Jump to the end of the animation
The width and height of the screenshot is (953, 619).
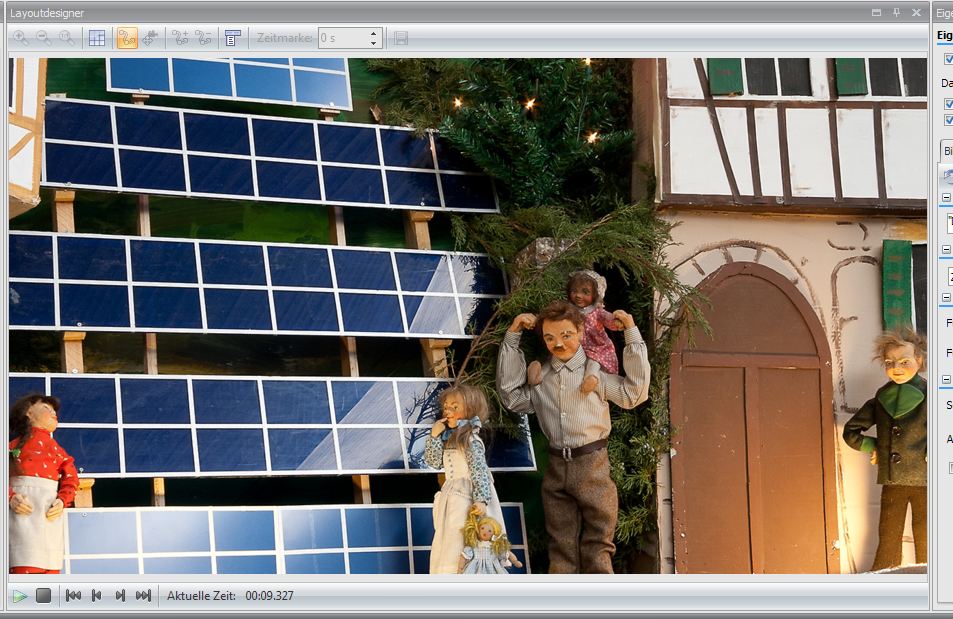pos(143,596)
